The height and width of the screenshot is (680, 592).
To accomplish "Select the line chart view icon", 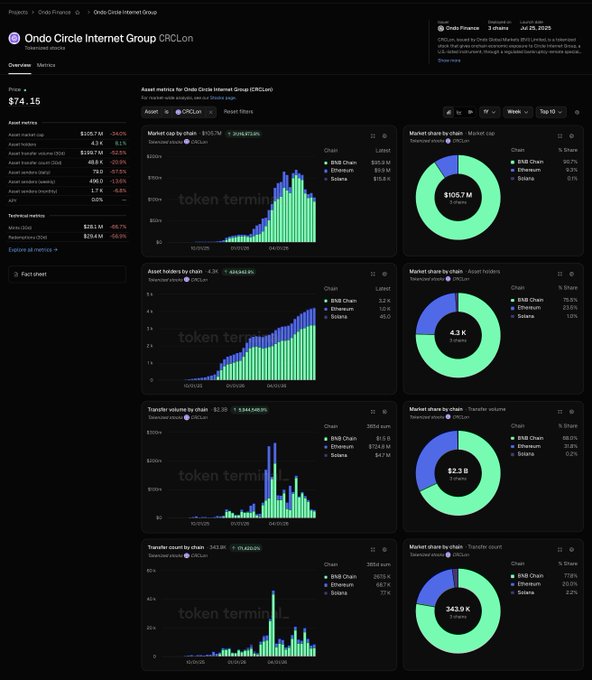I will pyautogui.click(x=459, y=112).
